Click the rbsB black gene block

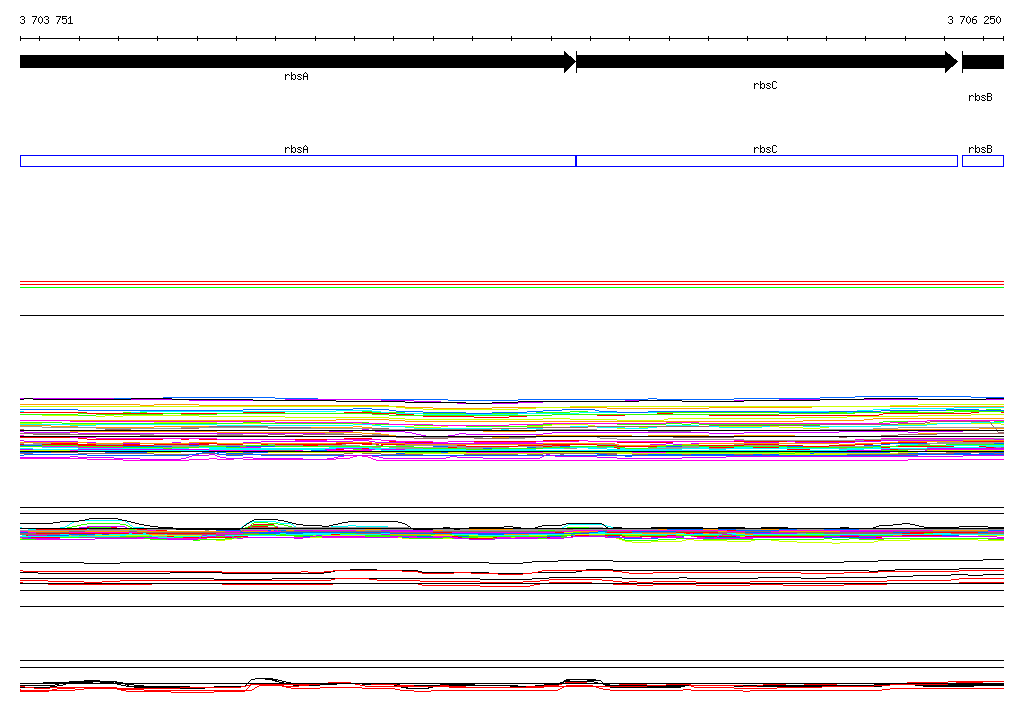tap(983, 62)
